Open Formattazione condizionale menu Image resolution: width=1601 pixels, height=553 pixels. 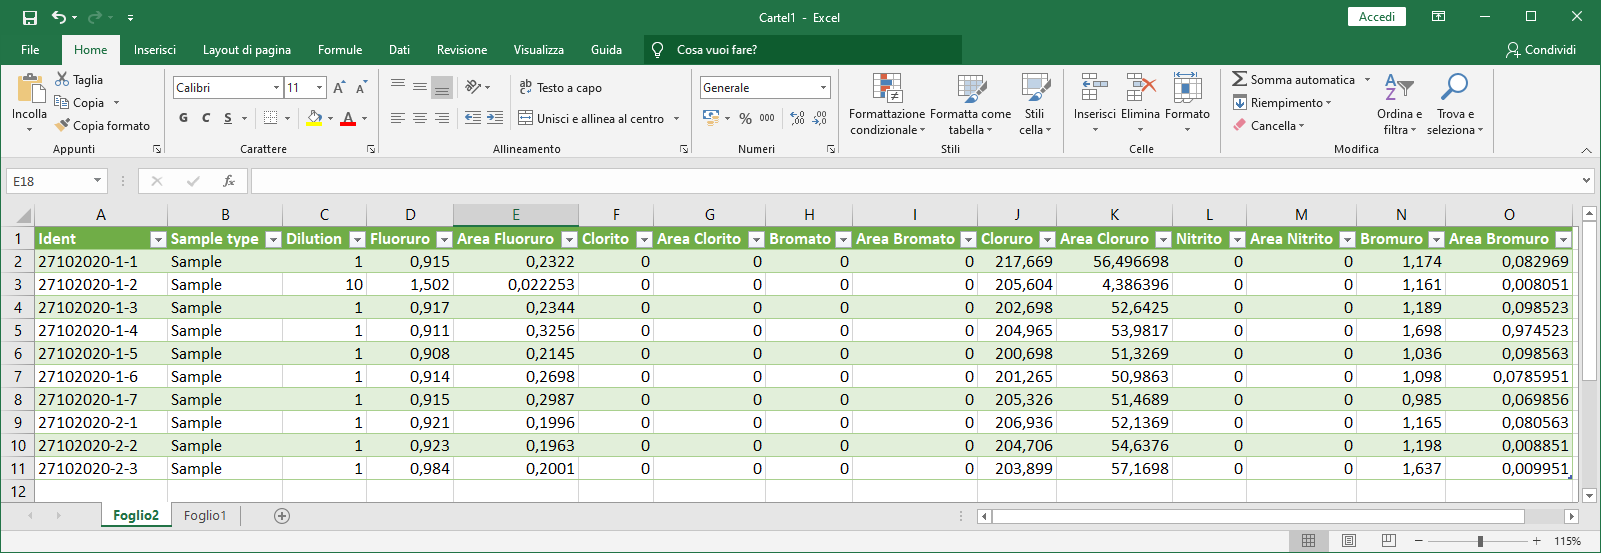[x=887, y=104]
